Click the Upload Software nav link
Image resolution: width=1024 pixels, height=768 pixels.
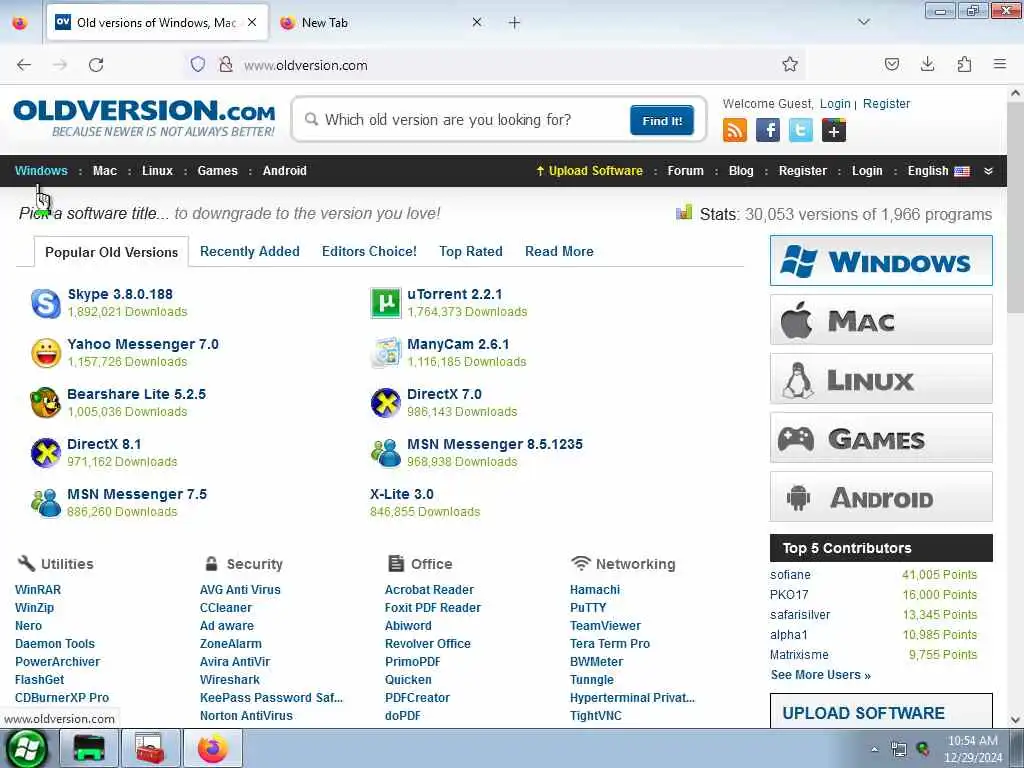[589, 171]
